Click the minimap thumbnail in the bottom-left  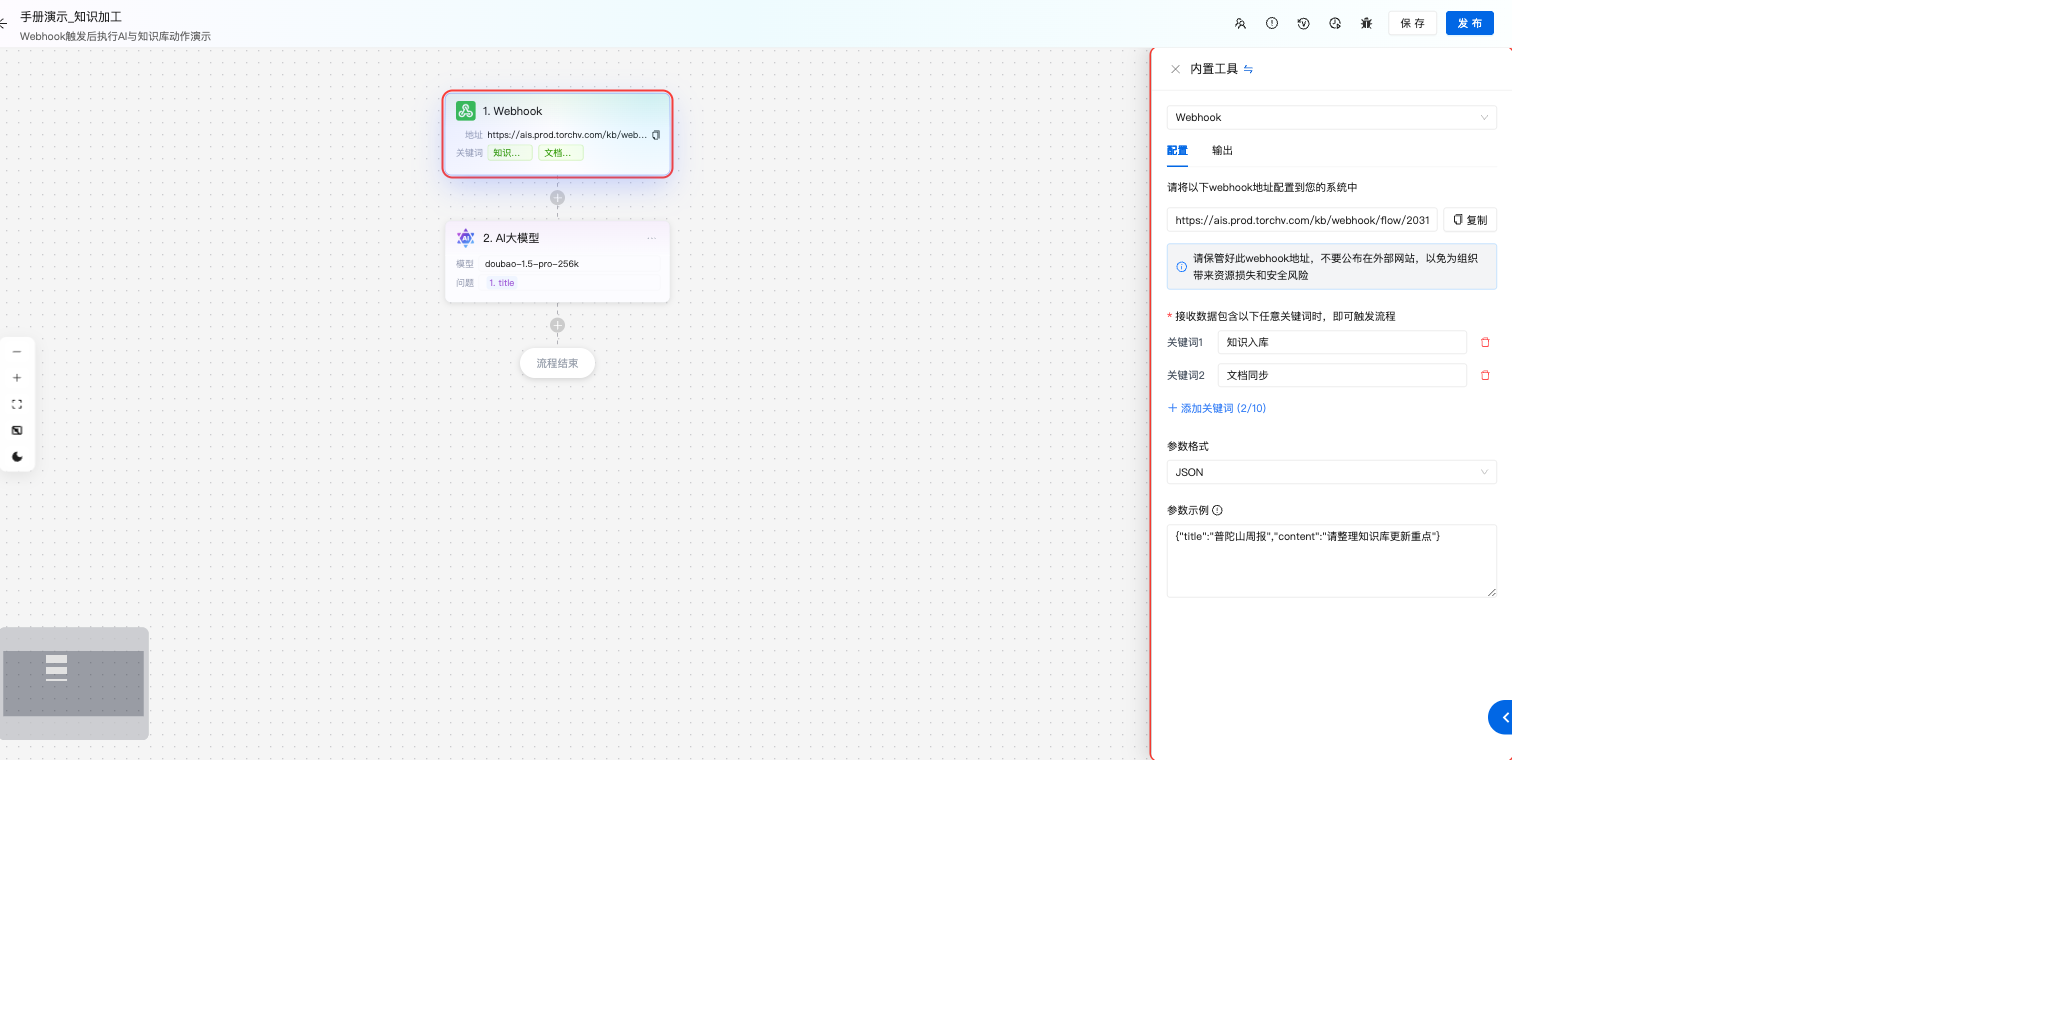(74, 683)
